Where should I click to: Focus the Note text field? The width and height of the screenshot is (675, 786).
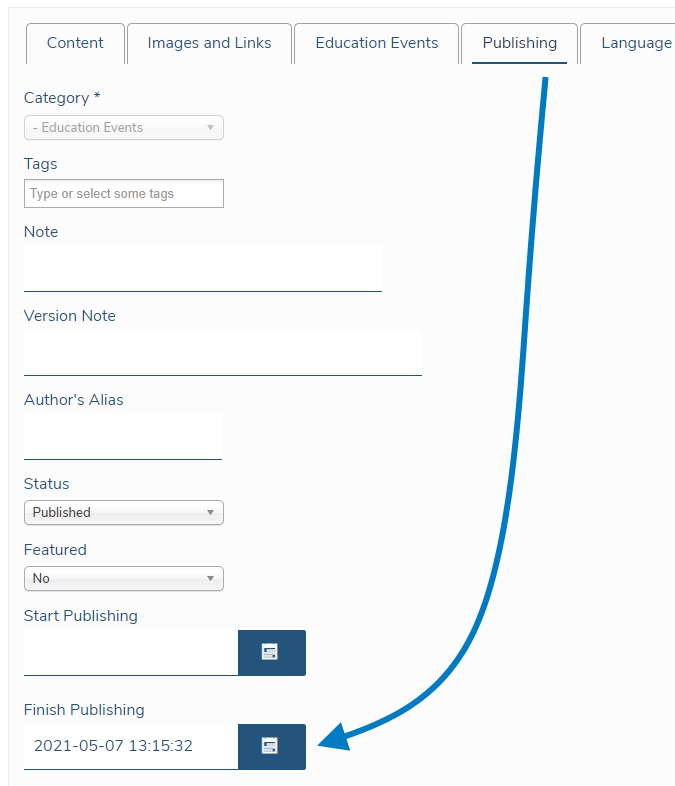pyautogui.click(x=203, y=268)
